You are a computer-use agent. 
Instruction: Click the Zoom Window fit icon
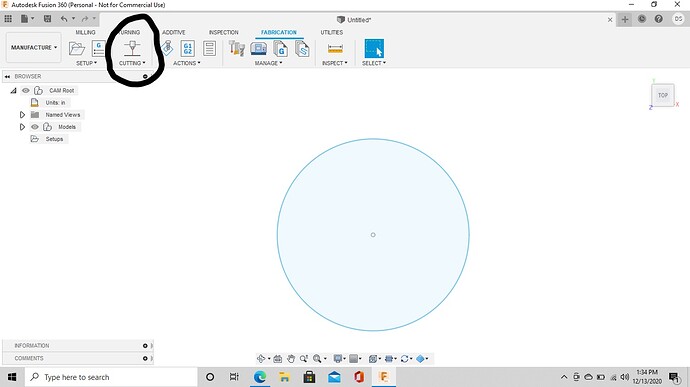tap(317, 358)
